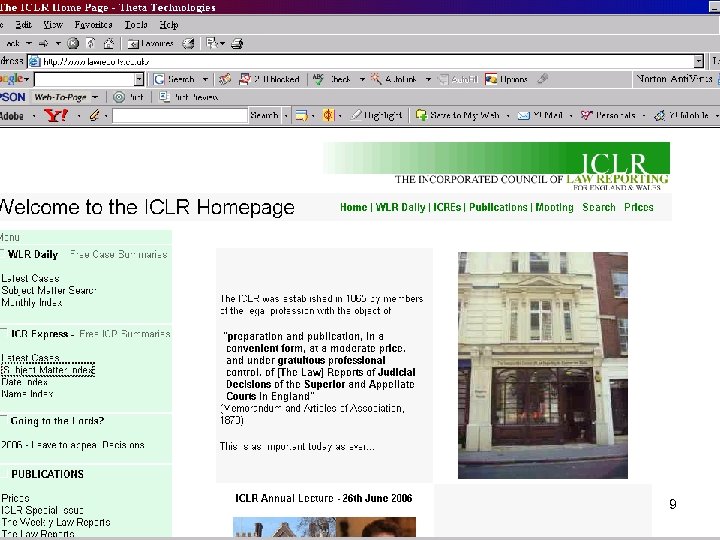Open the Help menu
Viewport: 720px width, 540px height.
[169, 25]
